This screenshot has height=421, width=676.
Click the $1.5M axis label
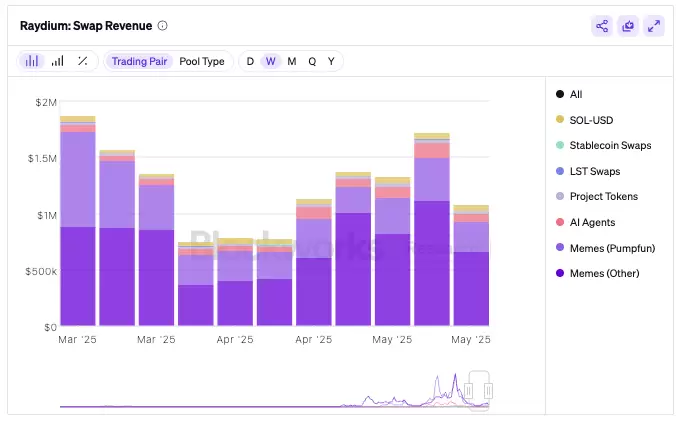coord(42,159)
